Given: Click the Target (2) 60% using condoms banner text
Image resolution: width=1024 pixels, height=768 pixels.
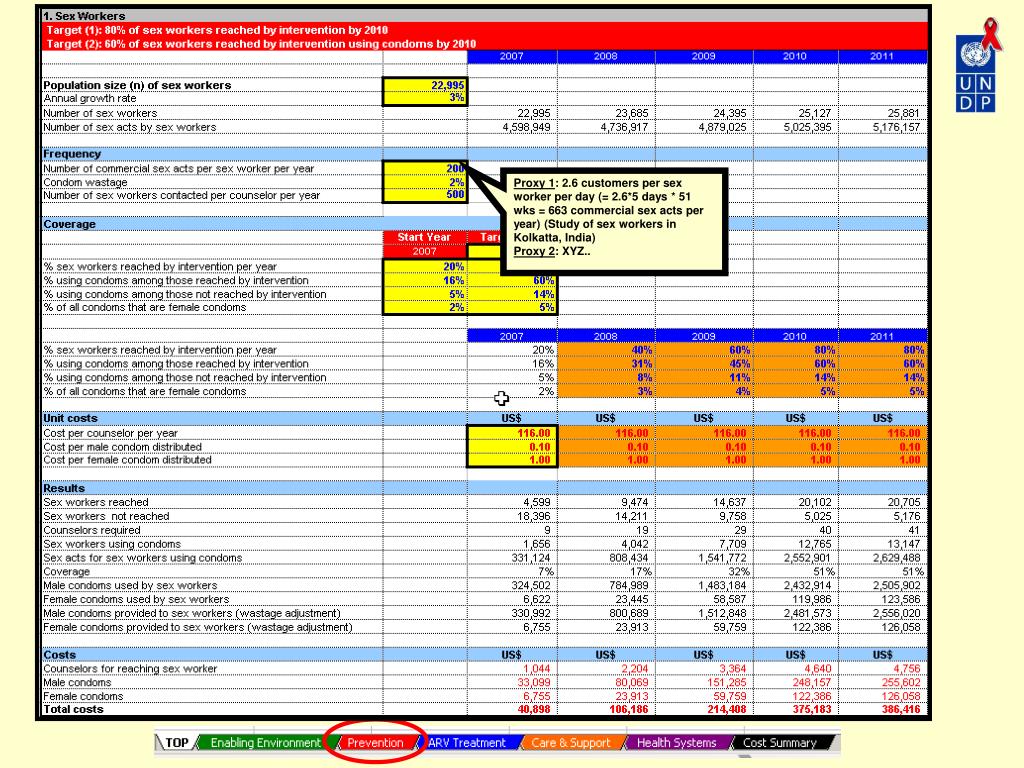Looking at the screenshot, I should point(261,44).
